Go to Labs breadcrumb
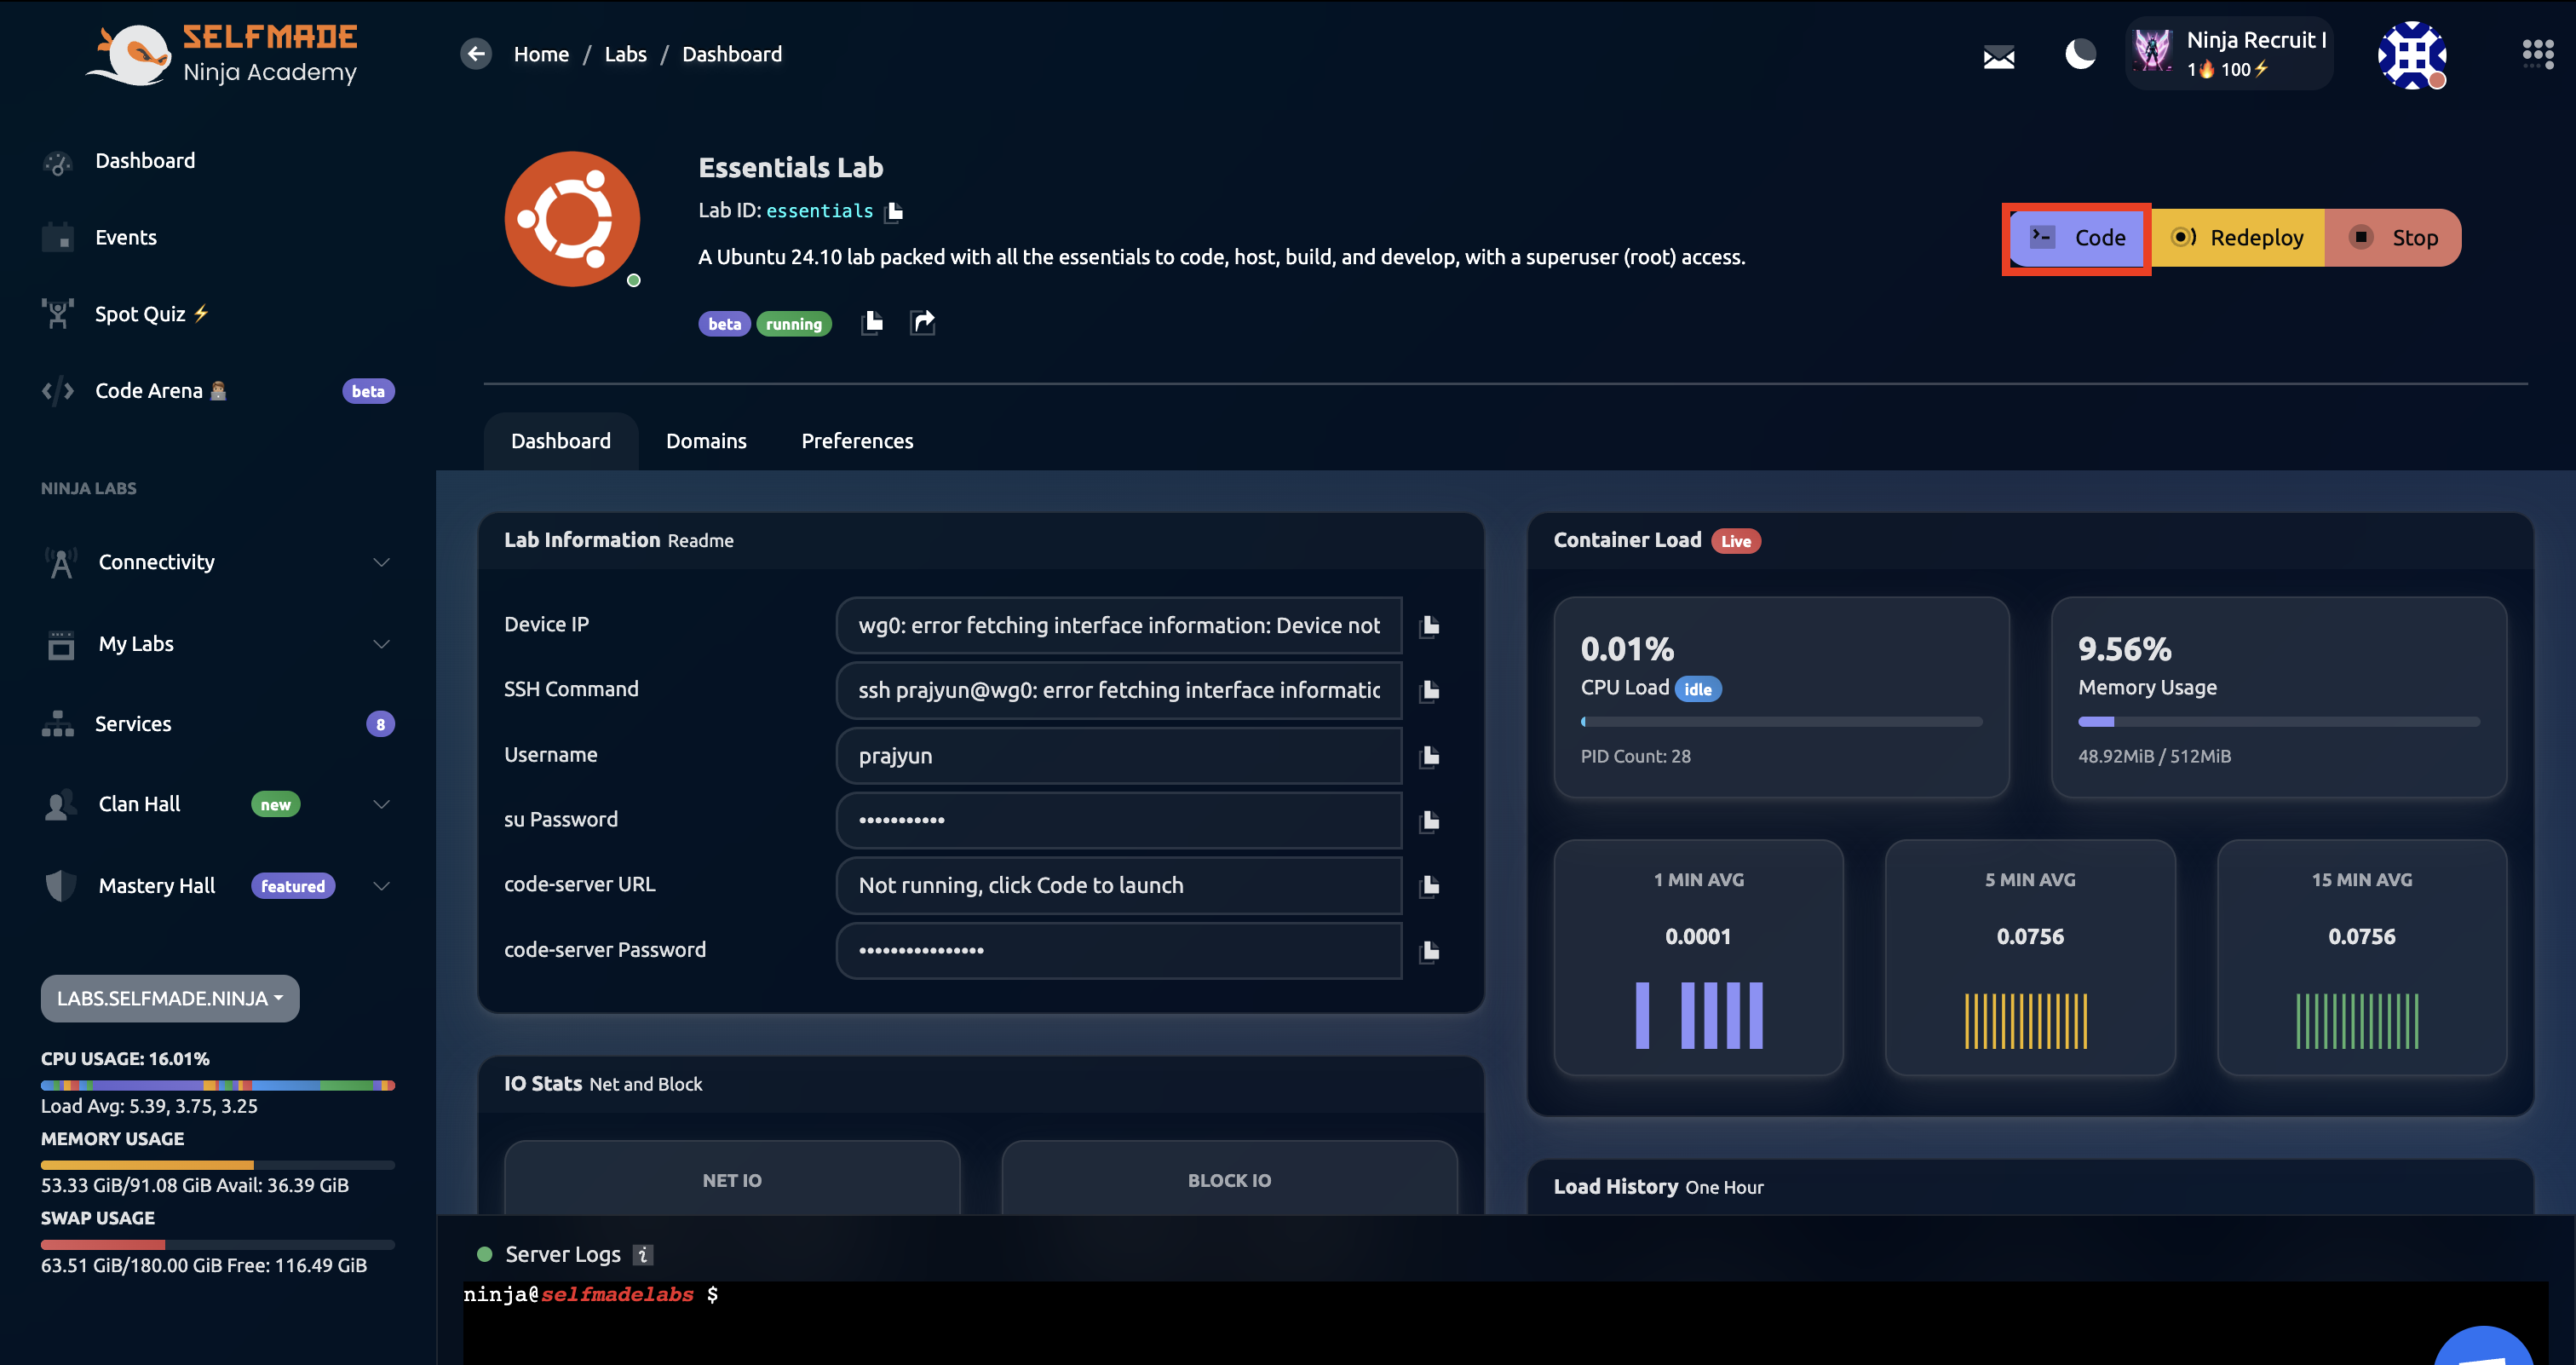 (625, 54)
